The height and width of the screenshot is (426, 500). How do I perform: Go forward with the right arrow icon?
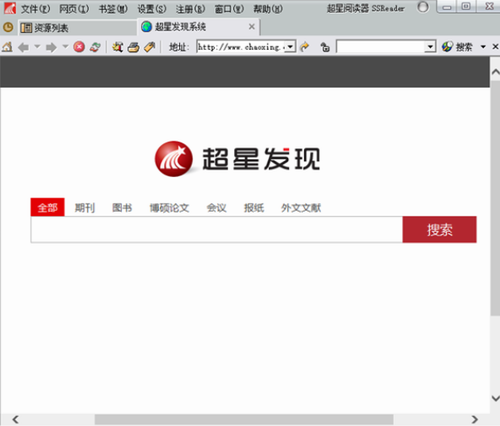coord(51,47)
